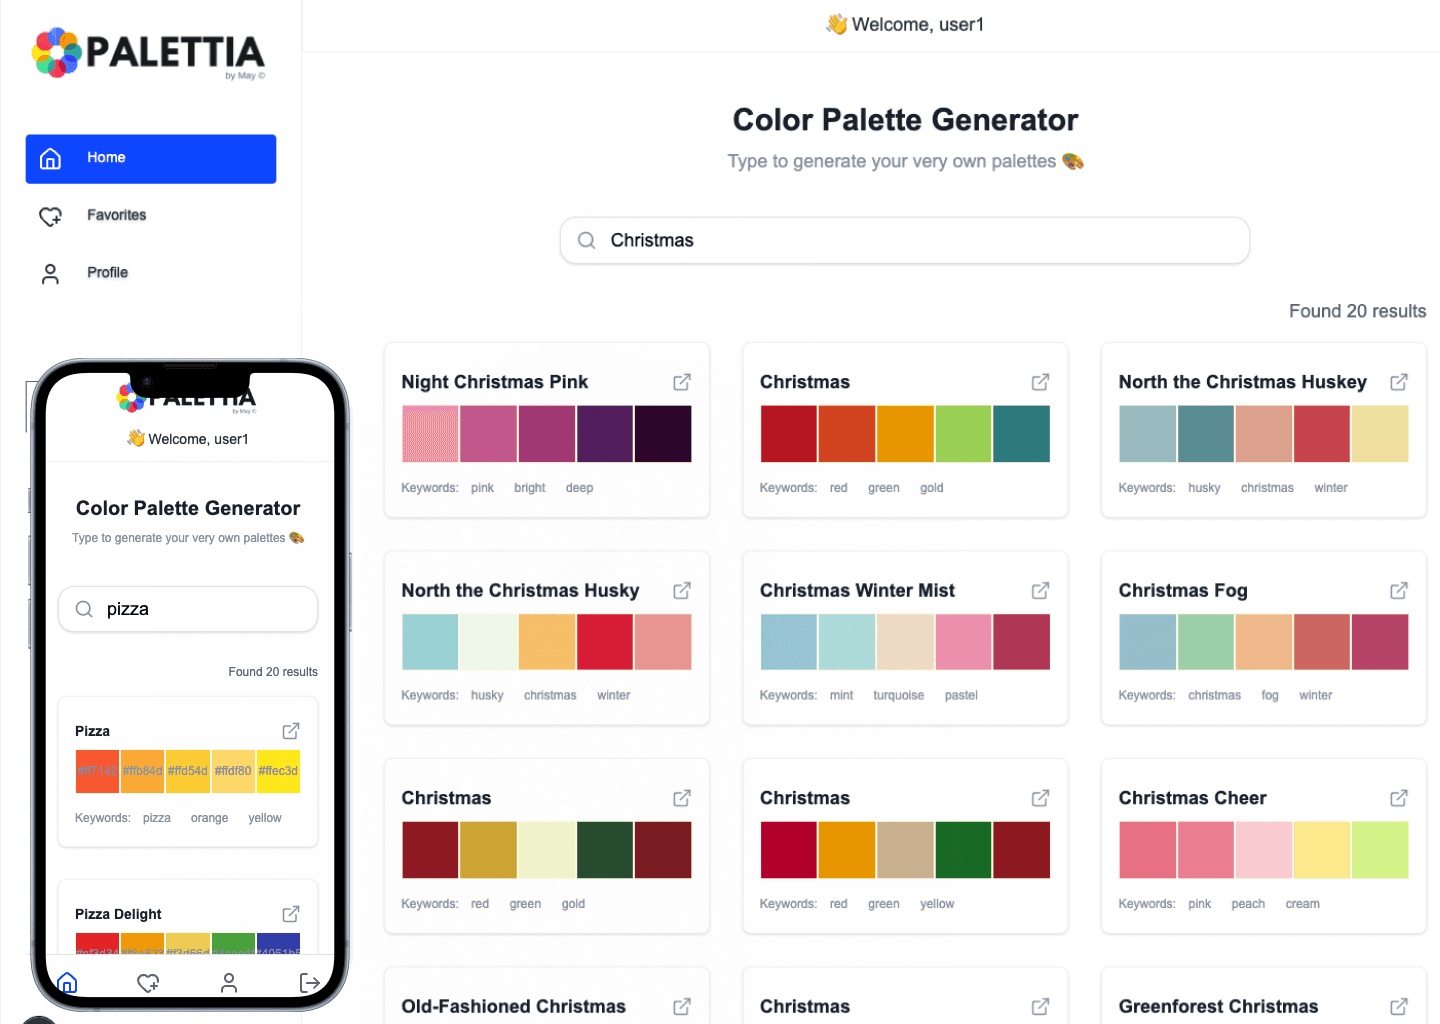This screenshot has height=1024, width=1440.
Task: Open the Christmas Fog palette link icon
Action: [x=1399, y=590]
